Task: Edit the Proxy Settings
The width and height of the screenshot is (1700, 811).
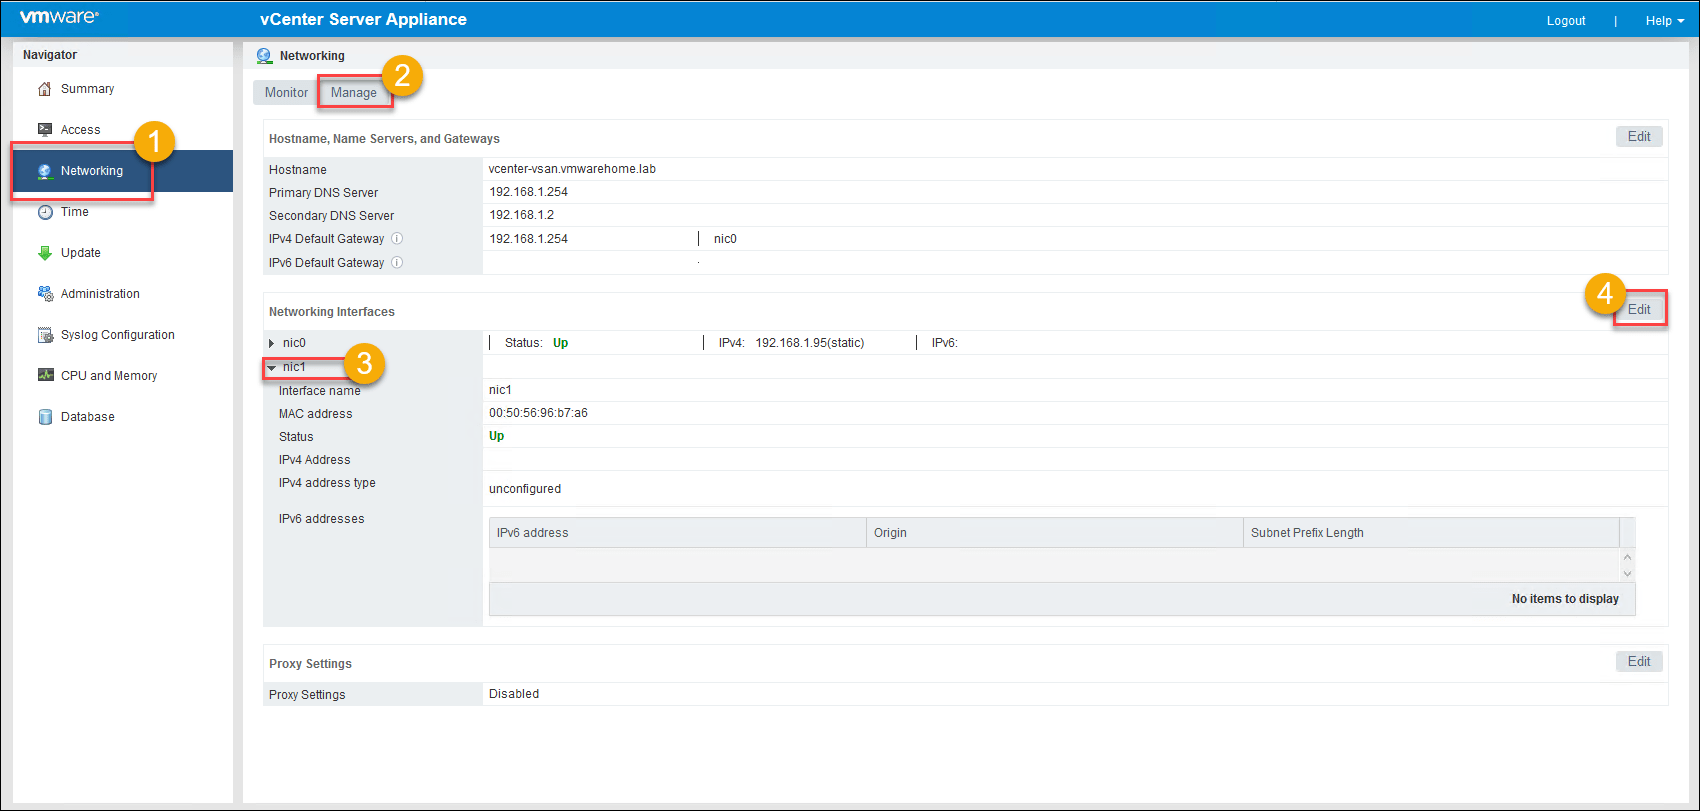Action: point(1639,662)
